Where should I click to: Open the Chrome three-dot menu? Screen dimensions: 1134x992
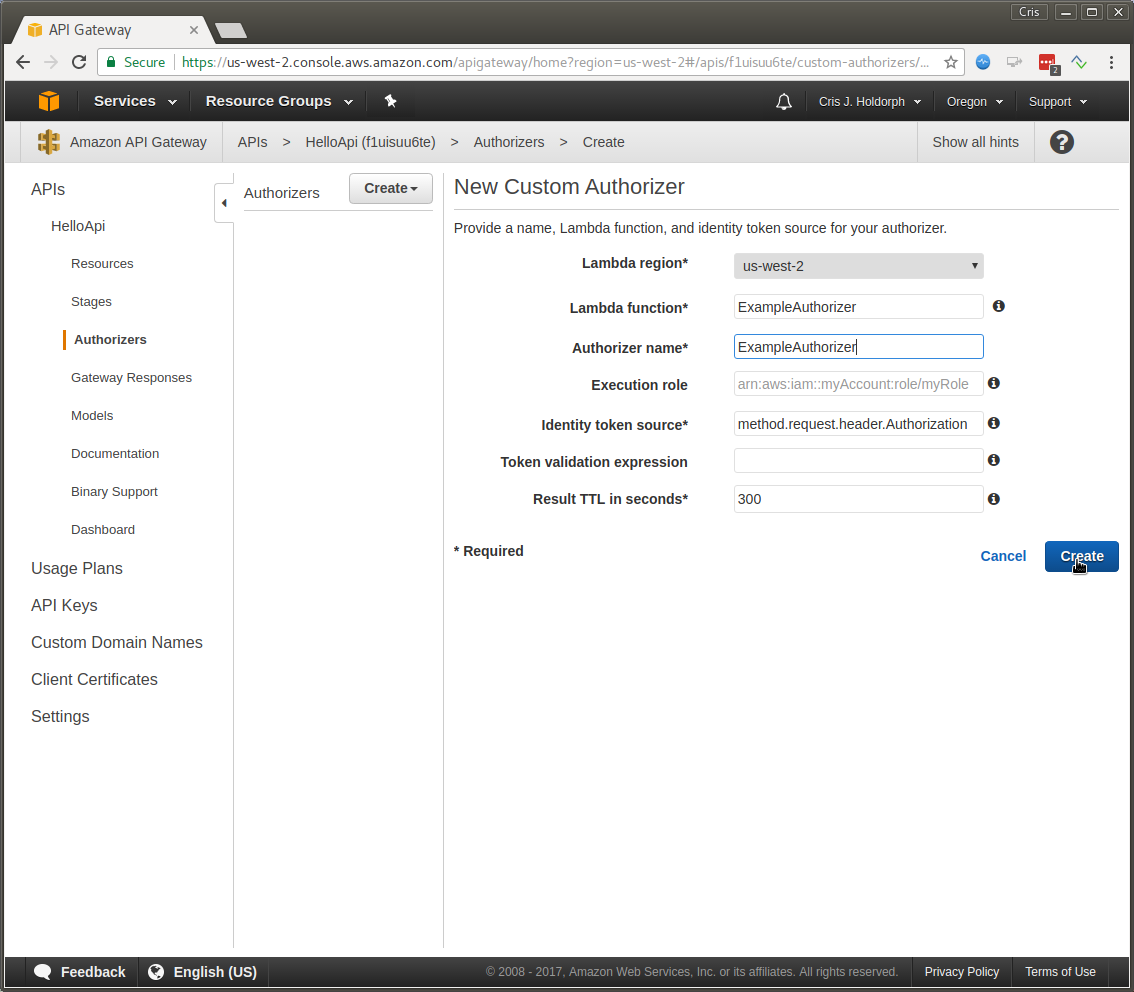(1111, 63)
